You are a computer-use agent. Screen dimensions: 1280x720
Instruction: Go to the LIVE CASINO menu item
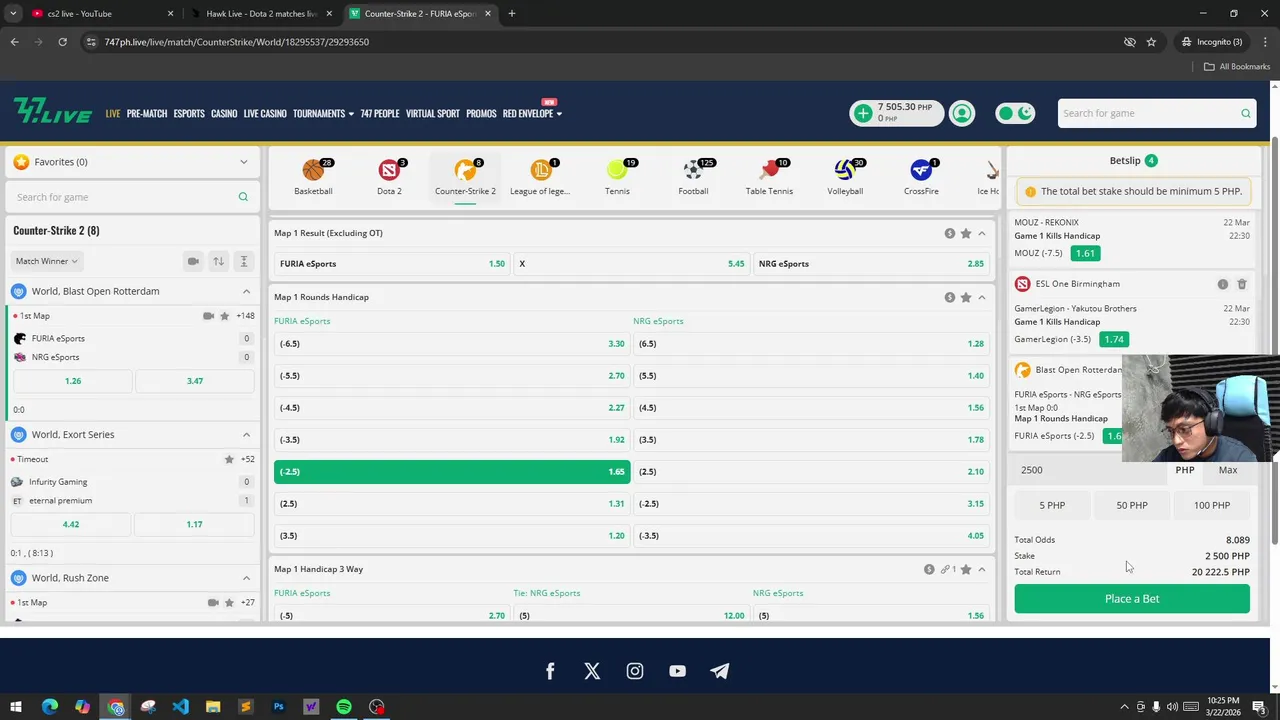click(265, 114)
